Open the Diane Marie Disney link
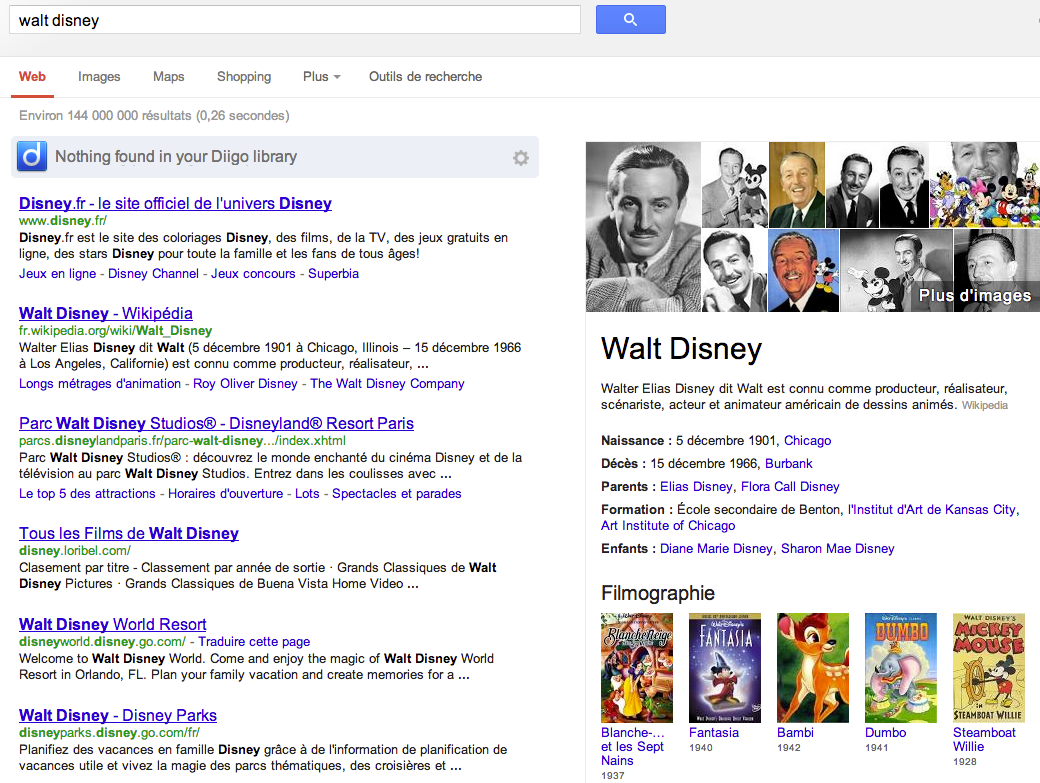The height and width of the screenshot is (783, 1040). 716,549
